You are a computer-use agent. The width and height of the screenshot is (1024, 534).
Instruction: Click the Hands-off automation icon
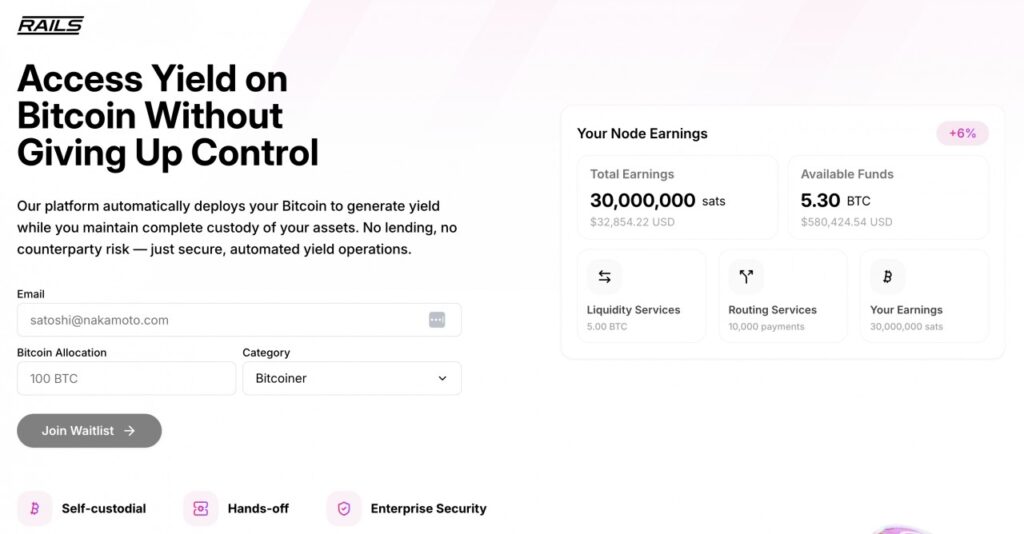(200, 509)
